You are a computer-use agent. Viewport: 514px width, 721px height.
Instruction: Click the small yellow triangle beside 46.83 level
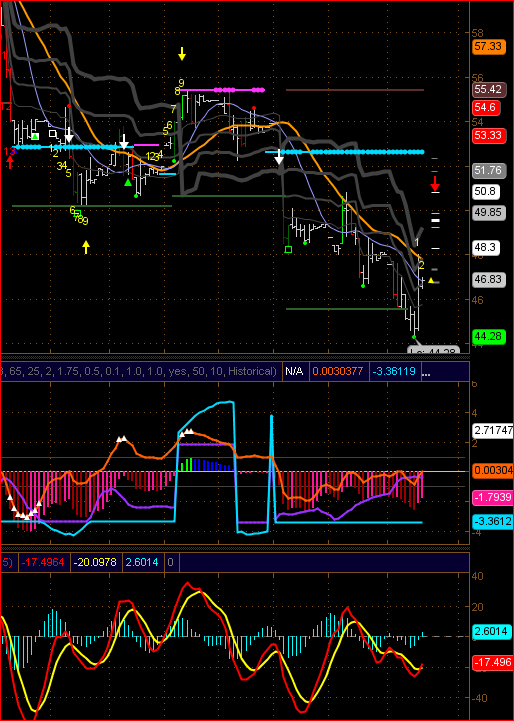pos(431,280)
